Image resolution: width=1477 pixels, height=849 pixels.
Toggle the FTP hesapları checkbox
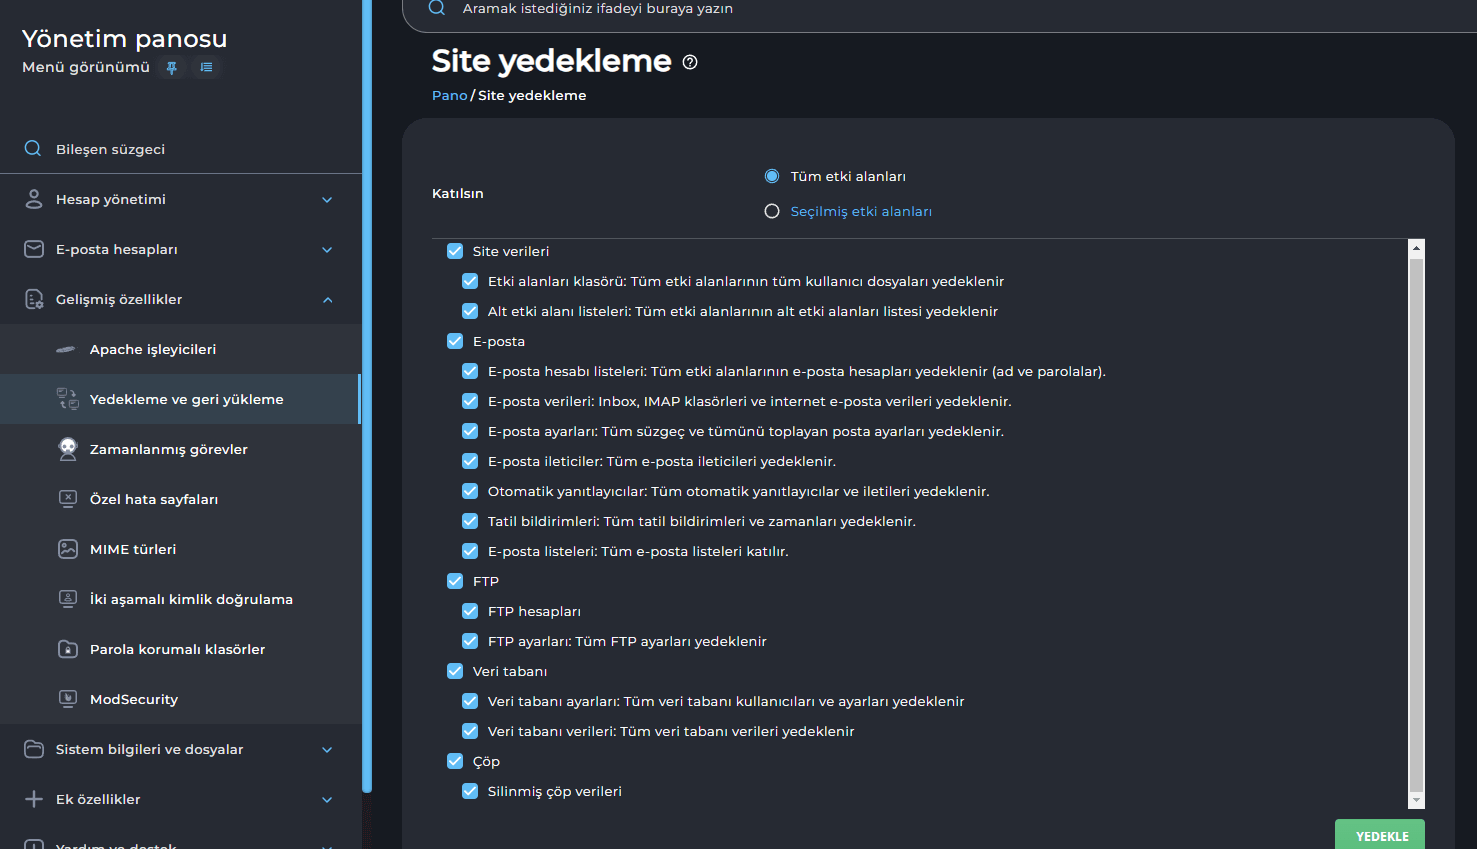[470, 611]
